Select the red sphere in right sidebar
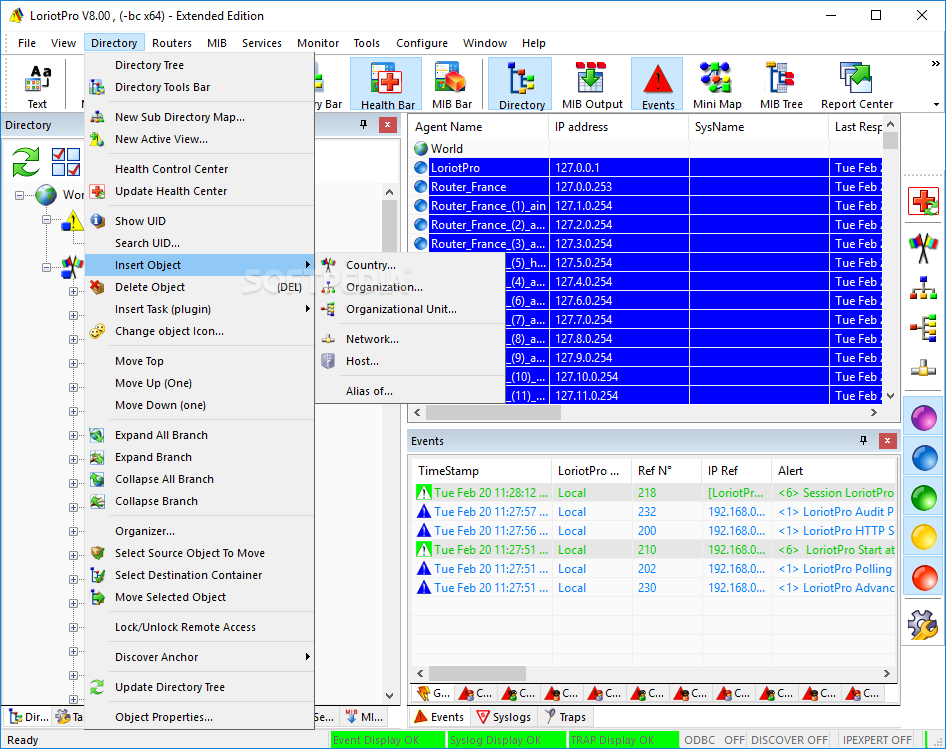 [924, 578]
